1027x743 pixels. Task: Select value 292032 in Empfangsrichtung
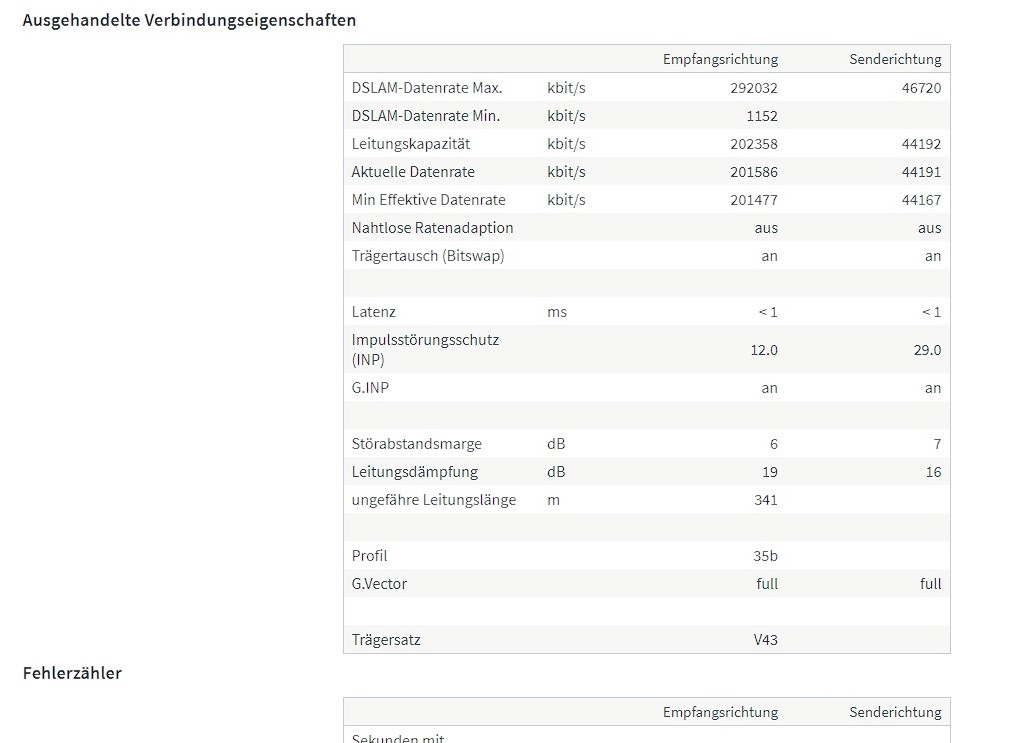tap(754, 88)
